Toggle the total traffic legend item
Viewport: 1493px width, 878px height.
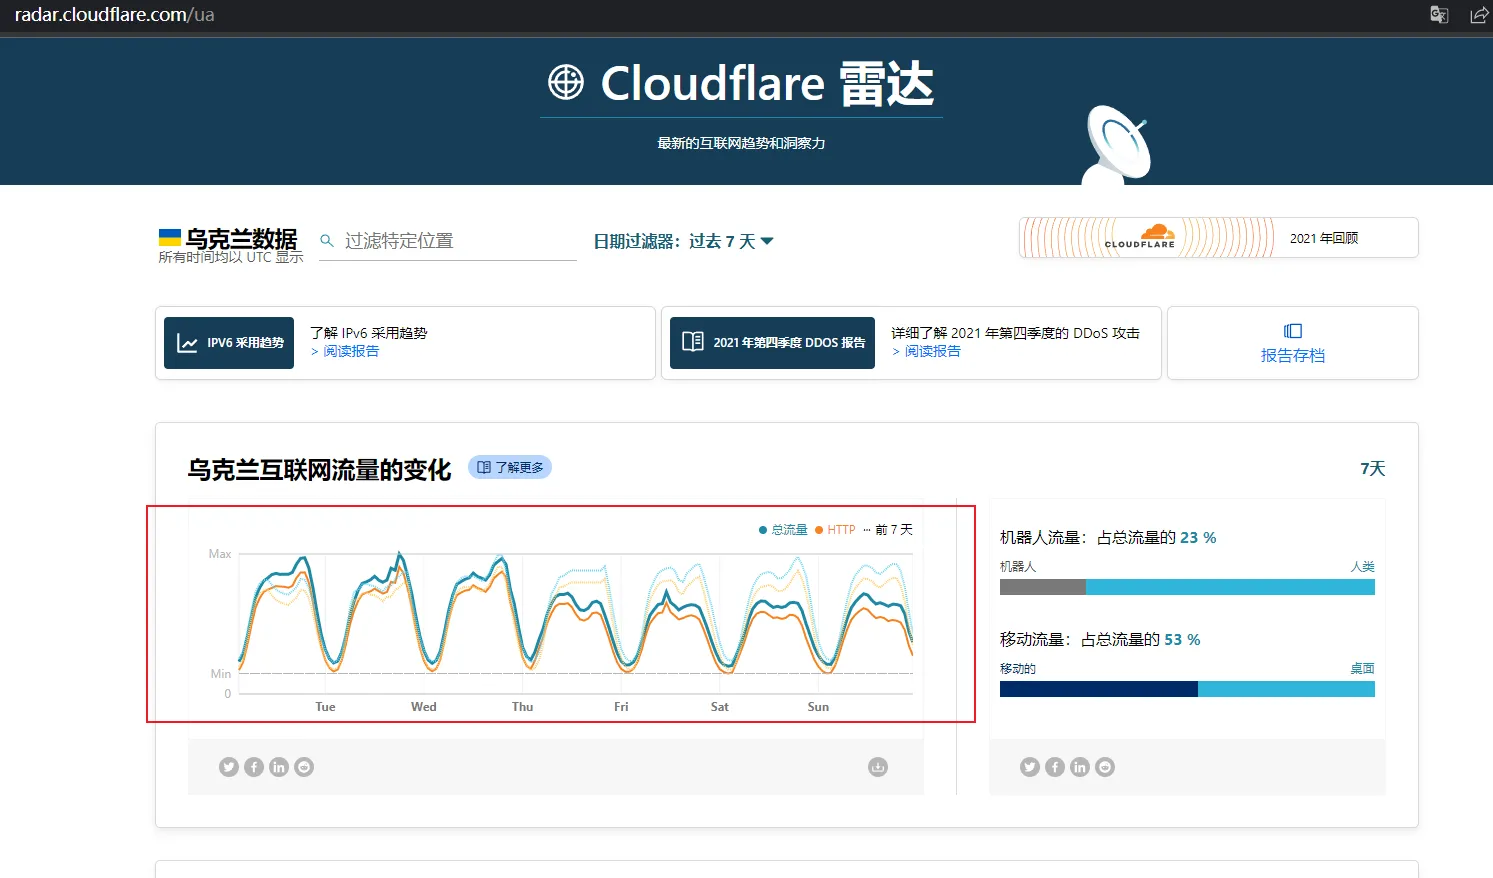click(x=783, y=530)
